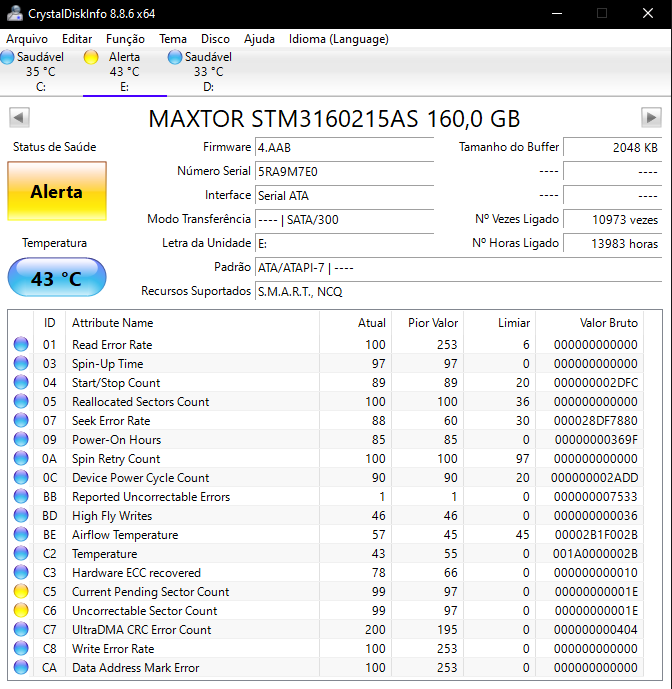Click blue status icon for Write Error Rate
This screenshot has height=689, width=672.
pyautogui.click(x=21, y=649)
